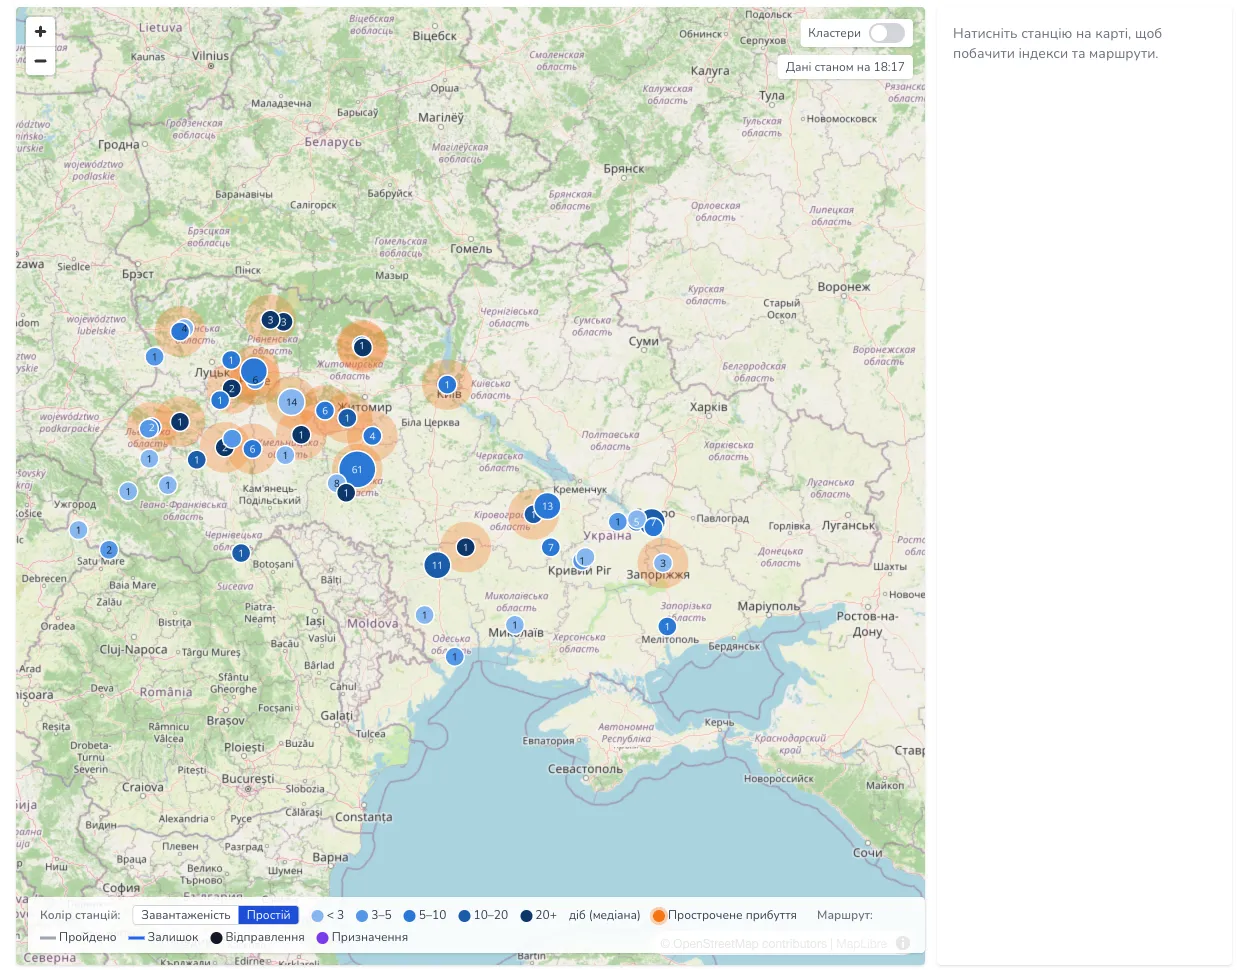Viewport: 1248px width, 970px height.
Task: Click marker 3 above Запоріжжя label
Action: click(x=662, y=563)
